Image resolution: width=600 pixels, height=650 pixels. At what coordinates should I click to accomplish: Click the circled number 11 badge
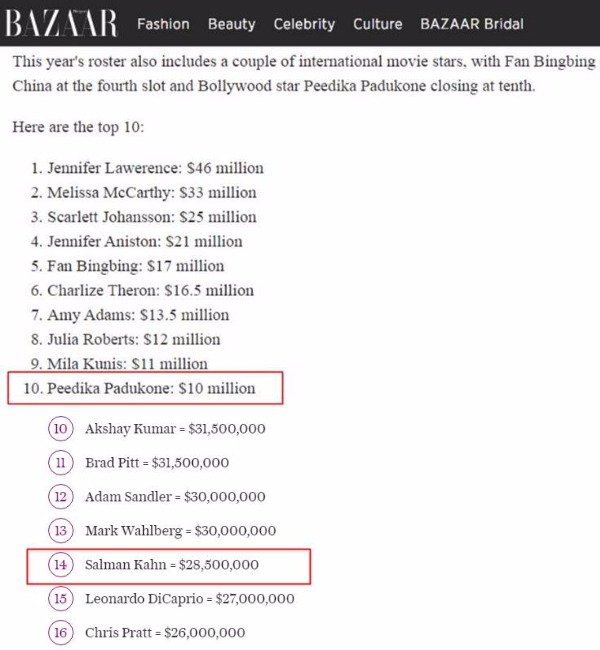coord(61,463)
